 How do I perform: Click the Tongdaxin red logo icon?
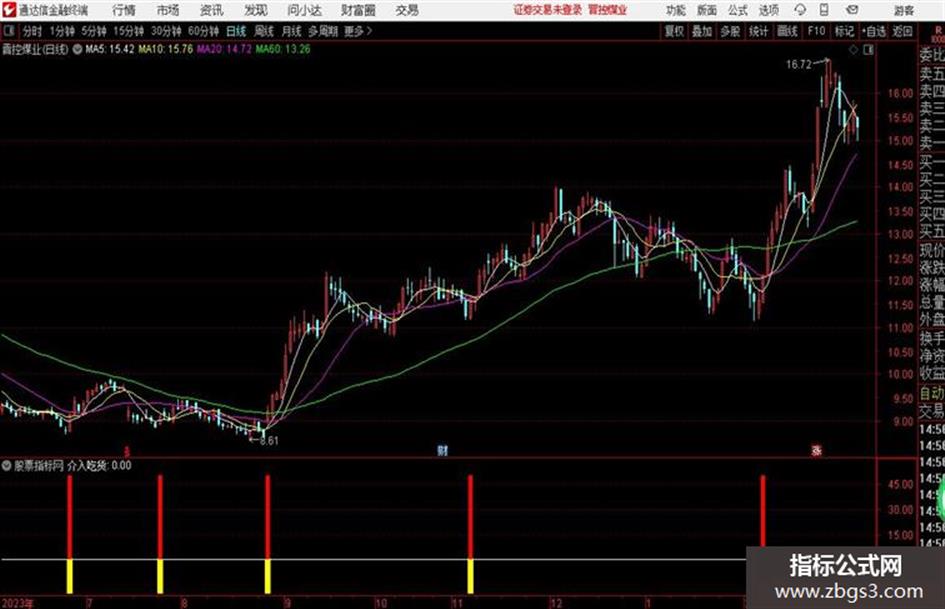pos(8,10)
